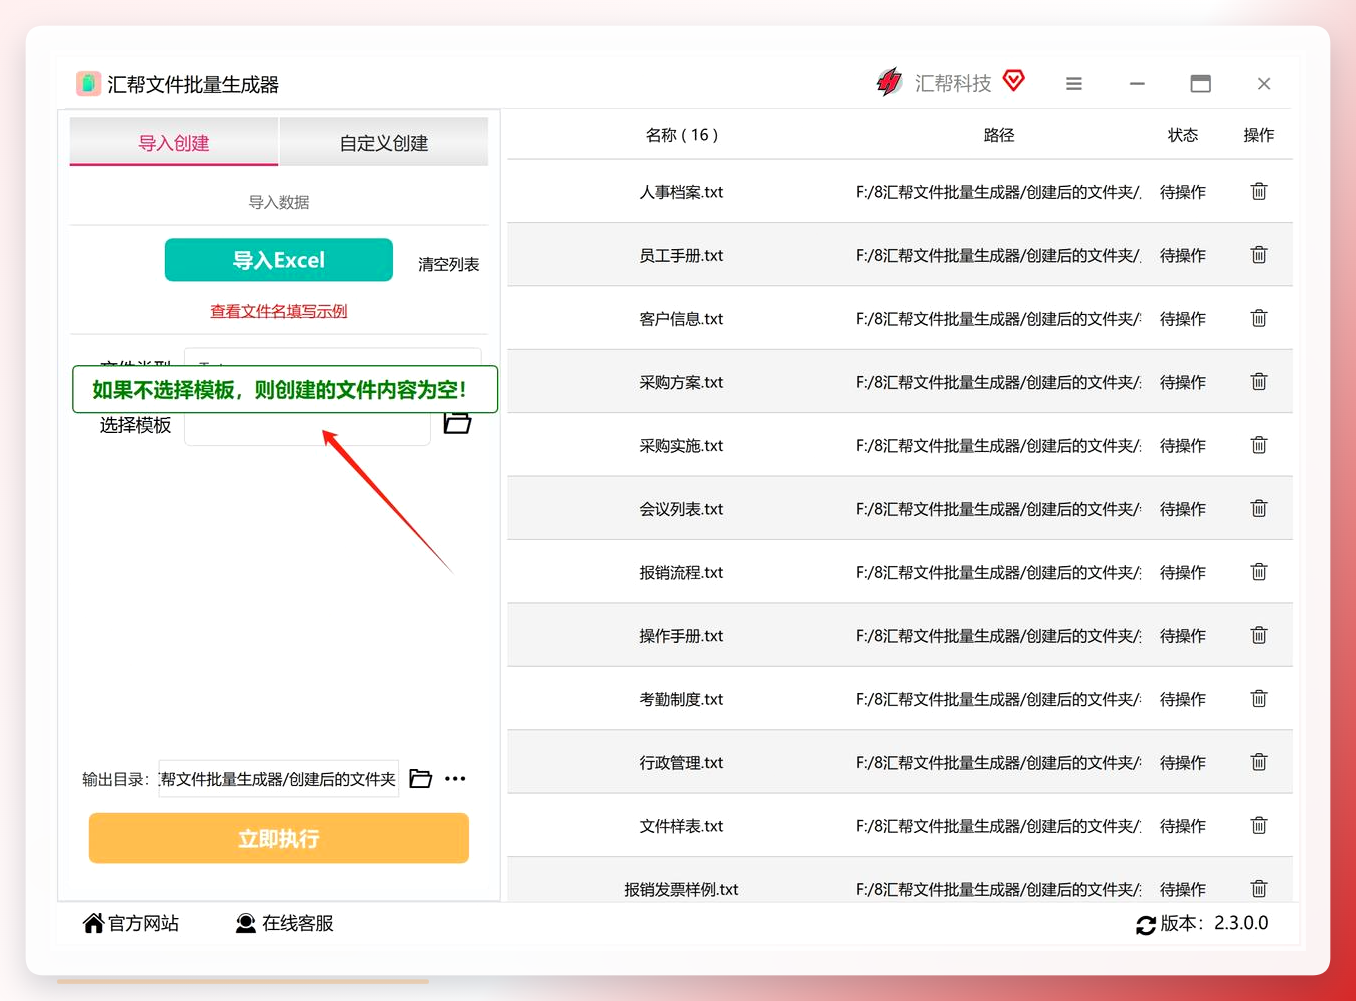Screen dimensions: 1356x1001
Task: Click the three-dot more options icon
Action: click(x=455, y=779)
